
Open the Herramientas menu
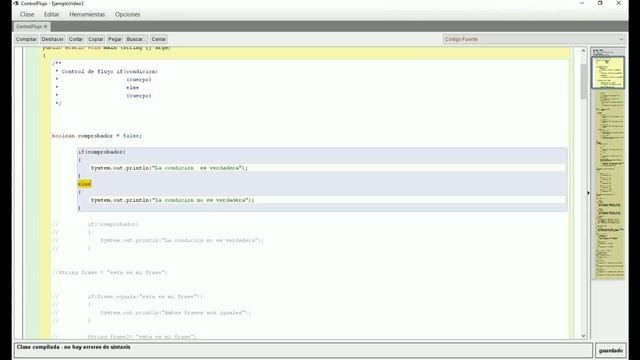tap(87, 14)
